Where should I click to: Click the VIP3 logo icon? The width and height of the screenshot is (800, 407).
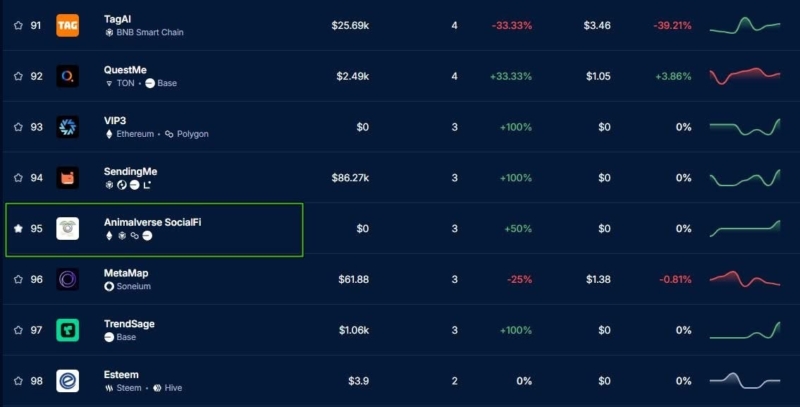(67, 127)
